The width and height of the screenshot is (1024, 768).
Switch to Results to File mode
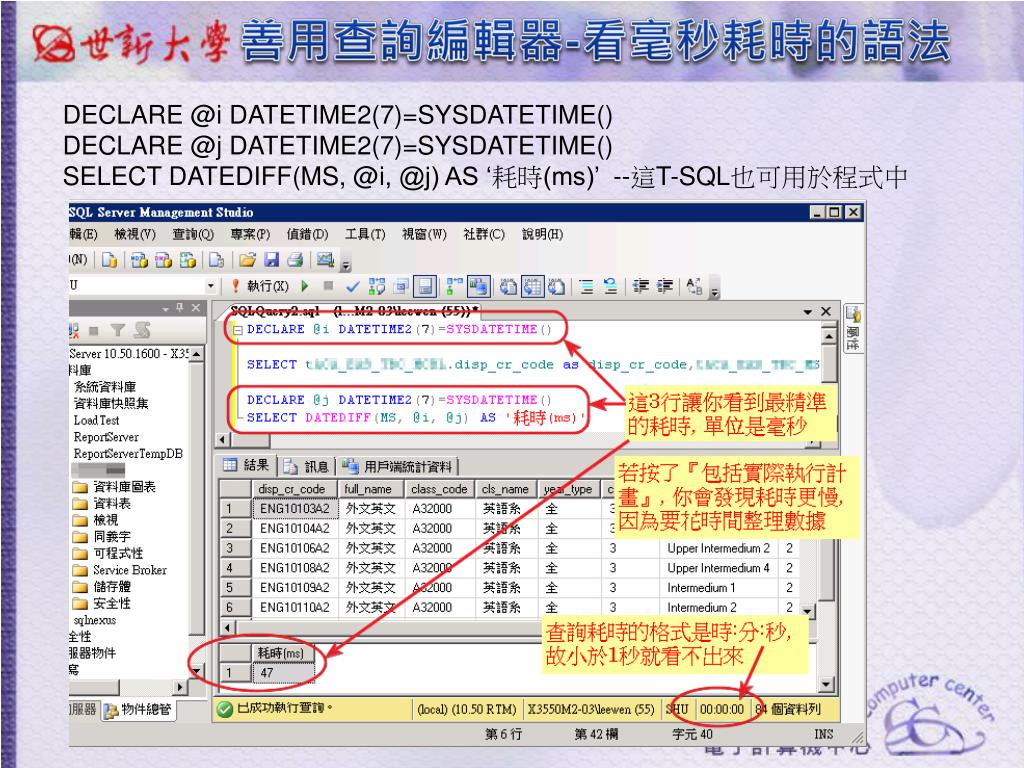click(x=556, y=286)
